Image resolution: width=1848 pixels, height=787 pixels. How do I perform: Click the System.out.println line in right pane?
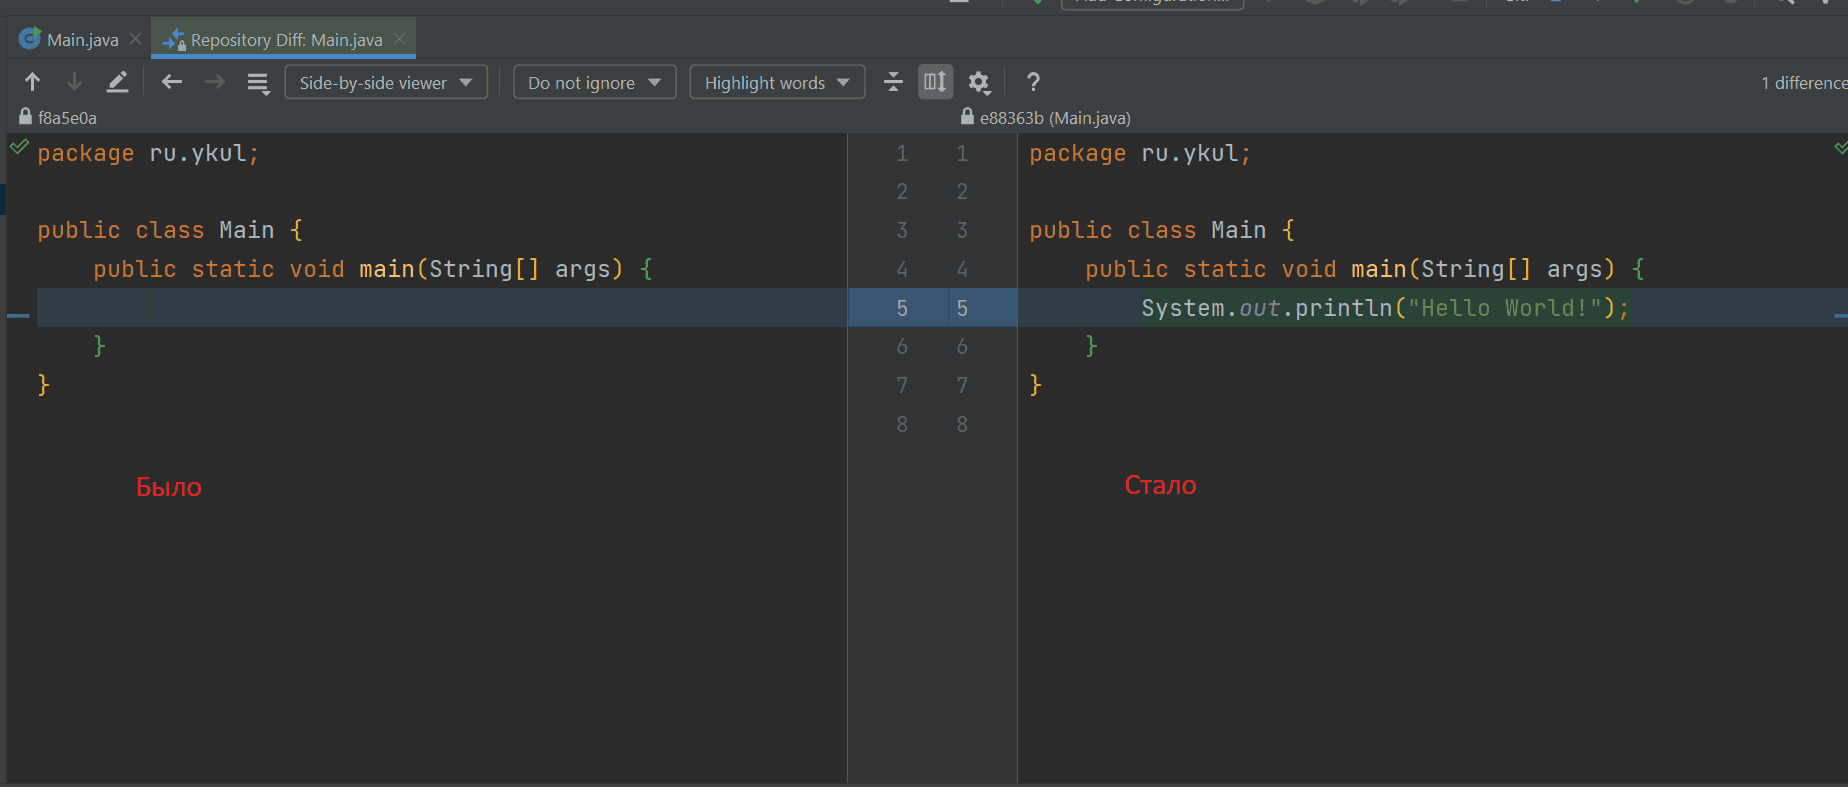tap(1385, 308)
